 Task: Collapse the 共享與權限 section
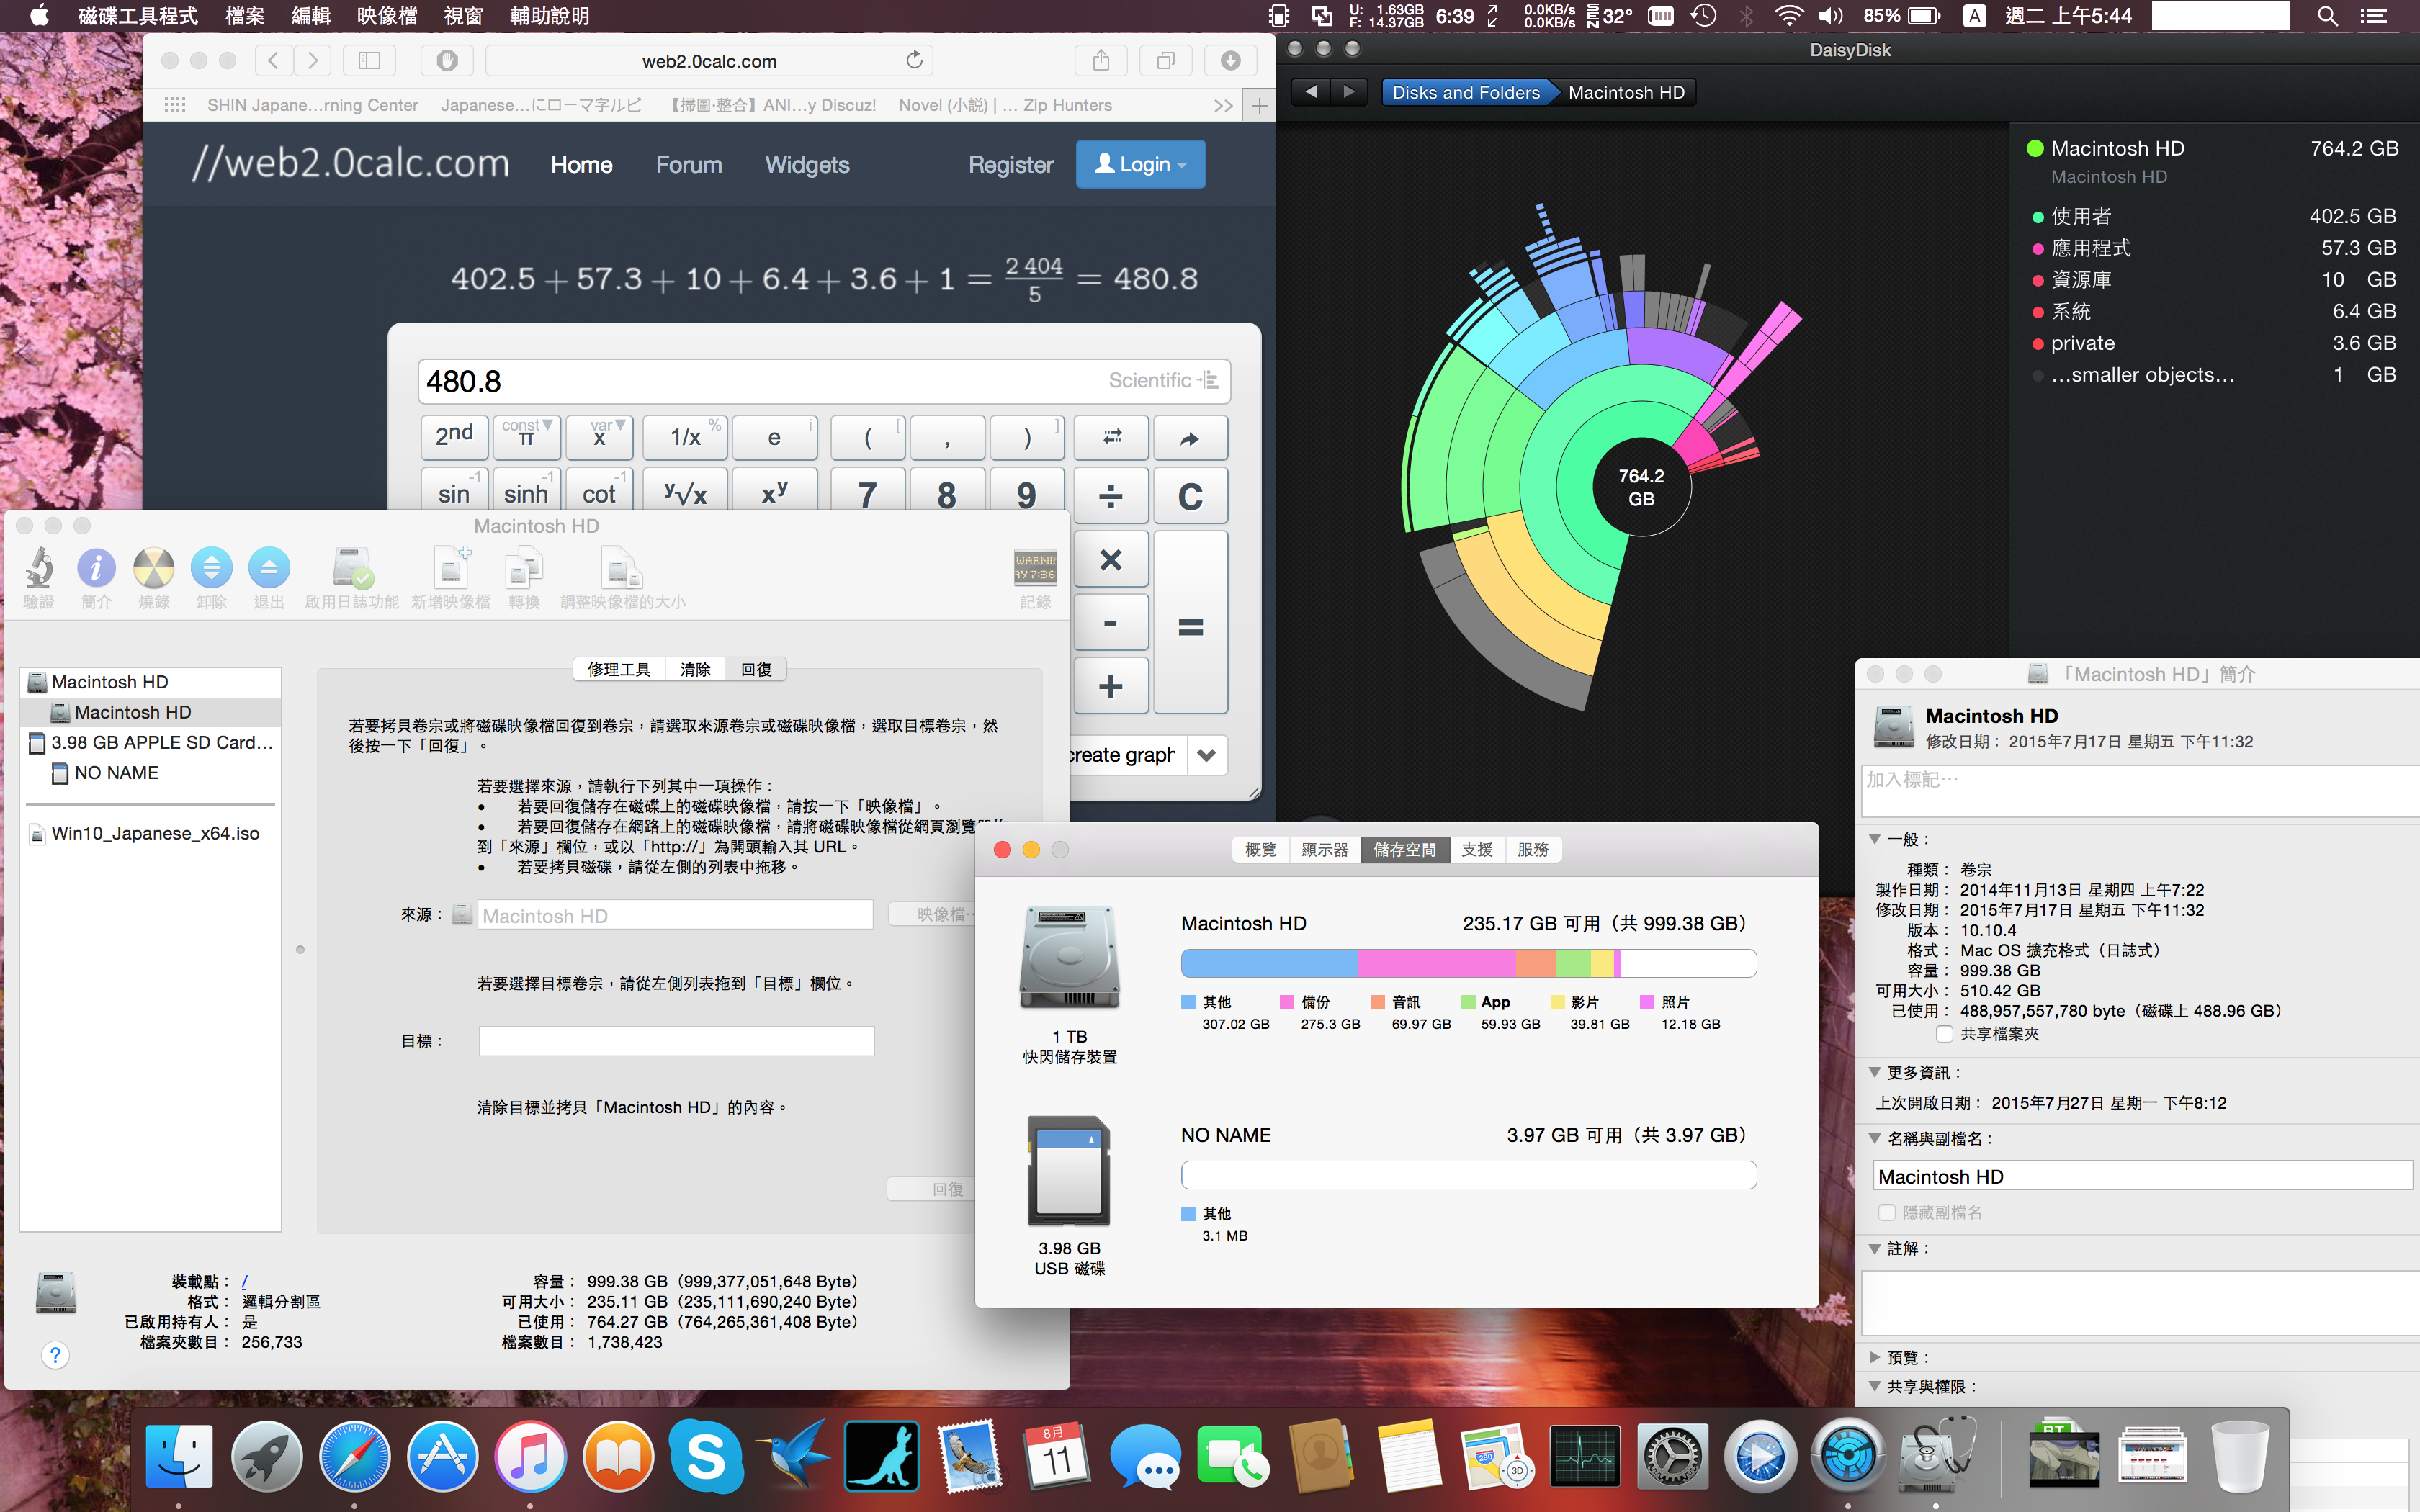[1875, 1386]
